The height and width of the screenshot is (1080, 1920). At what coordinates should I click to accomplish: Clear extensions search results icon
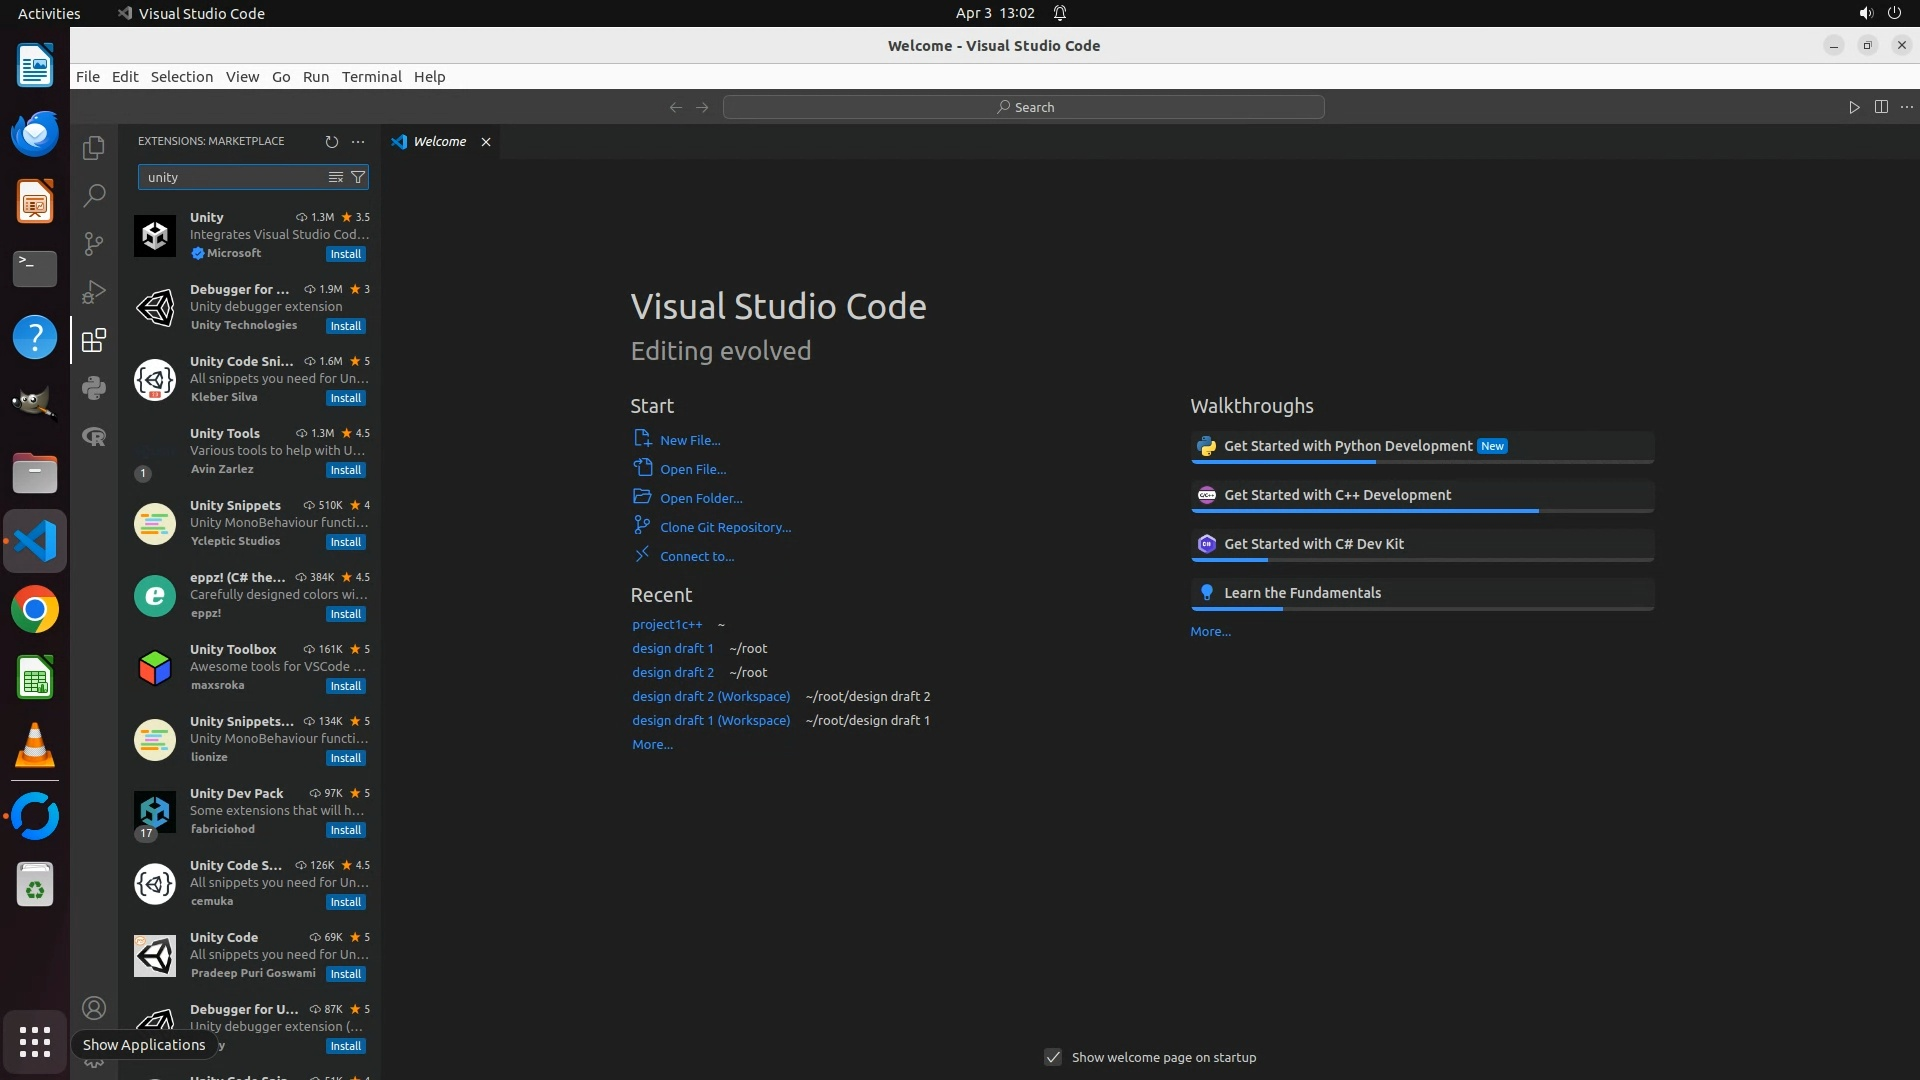pyautogui.click(x=336, y=177)
